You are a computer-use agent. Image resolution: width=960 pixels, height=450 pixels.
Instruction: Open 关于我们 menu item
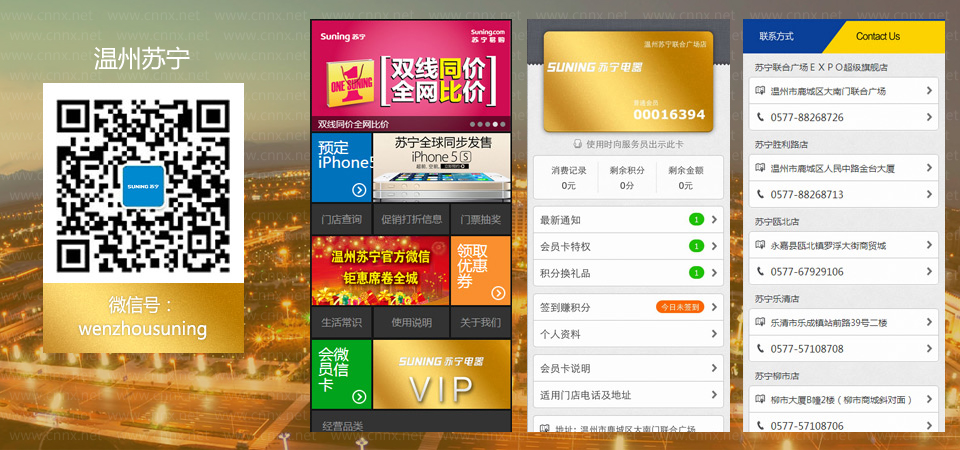click(481, 323)
